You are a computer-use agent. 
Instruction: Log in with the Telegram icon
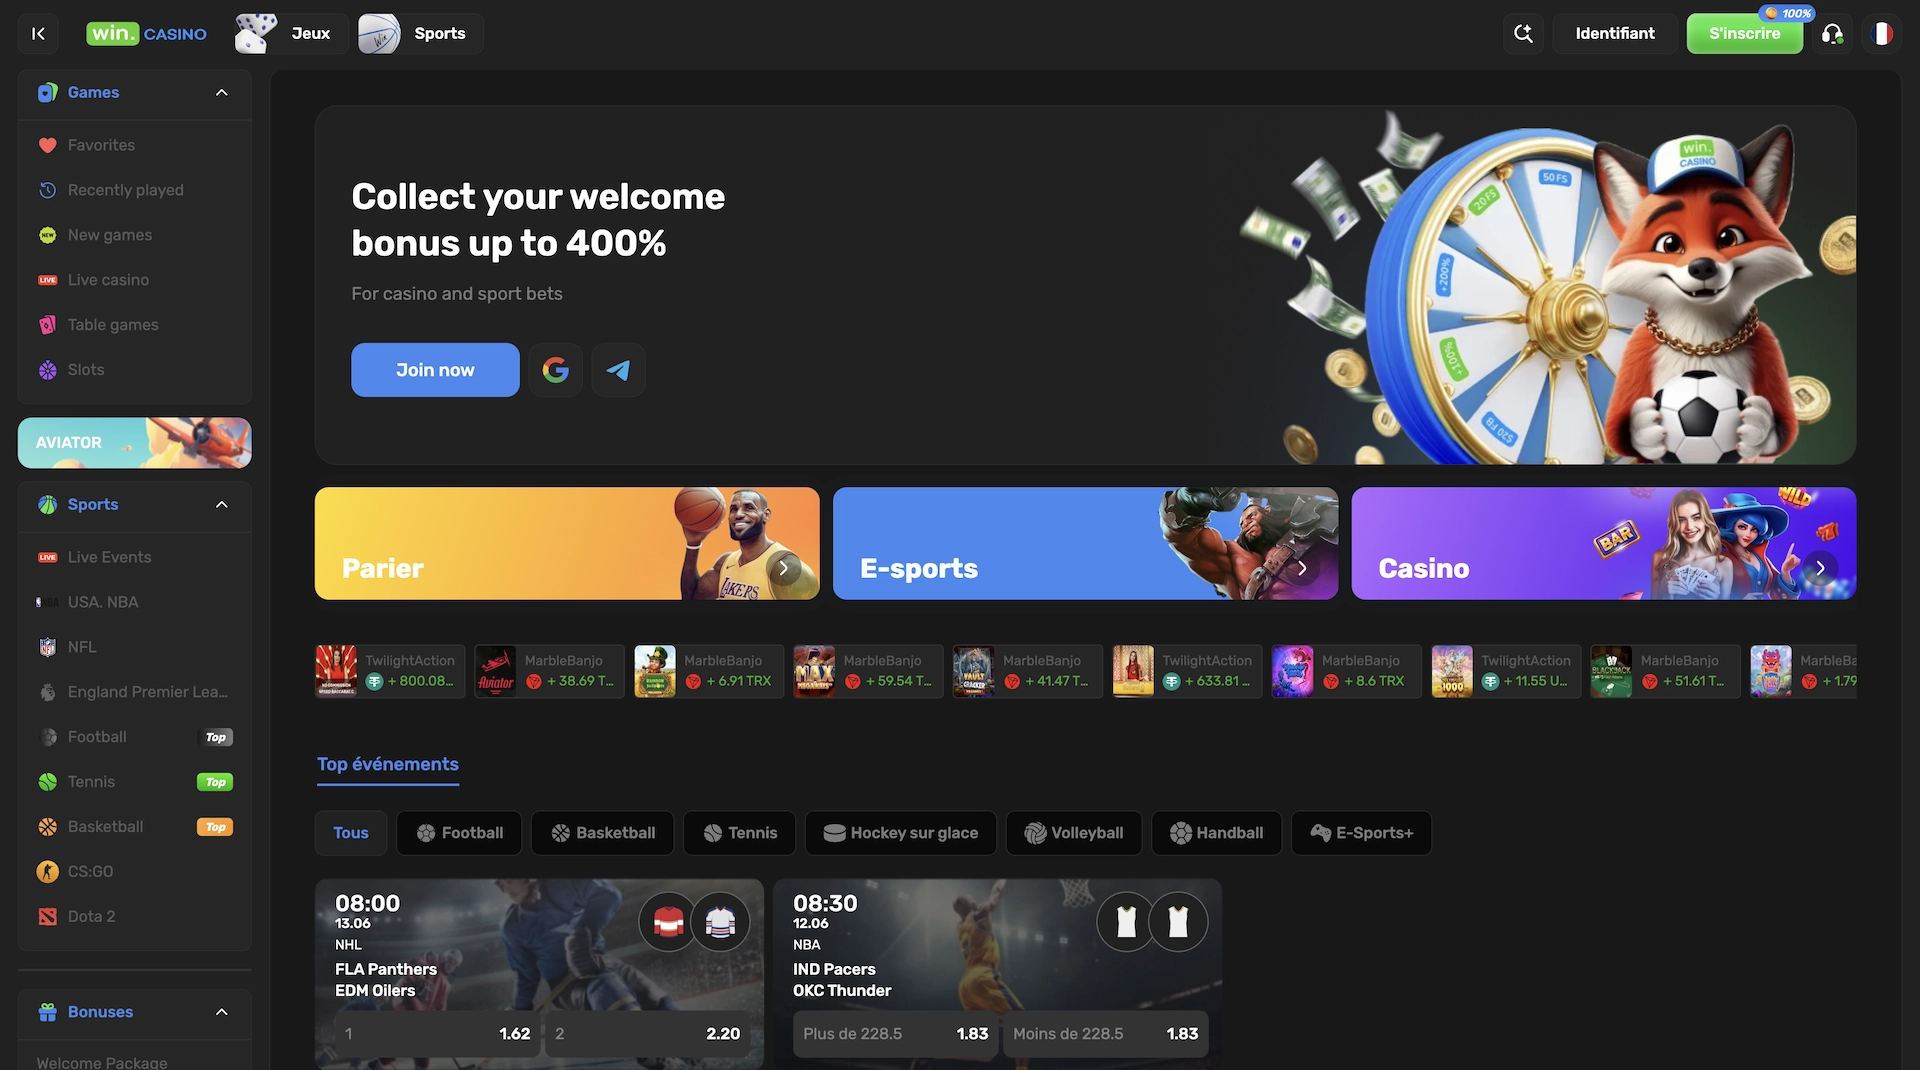coord(618,369)
